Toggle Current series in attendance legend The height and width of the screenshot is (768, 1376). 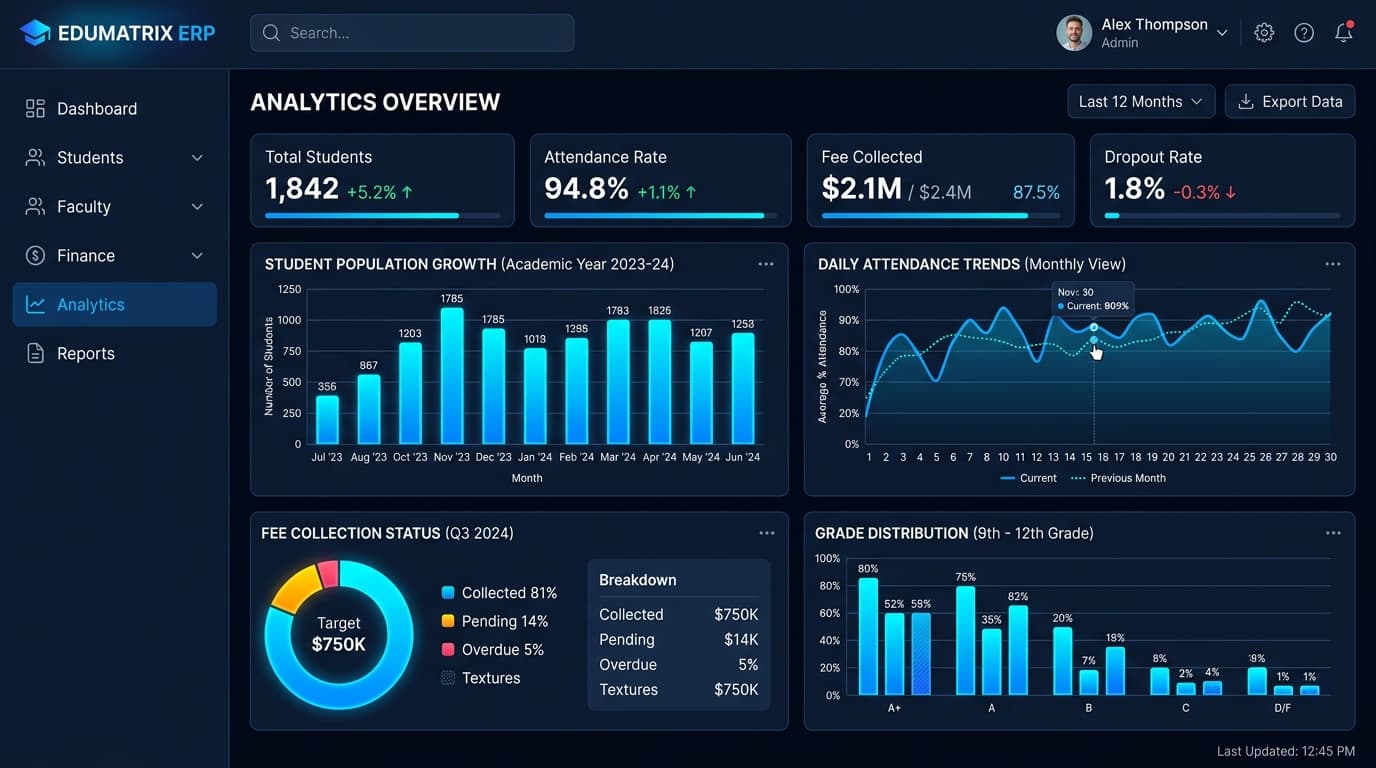[1028, 478]
